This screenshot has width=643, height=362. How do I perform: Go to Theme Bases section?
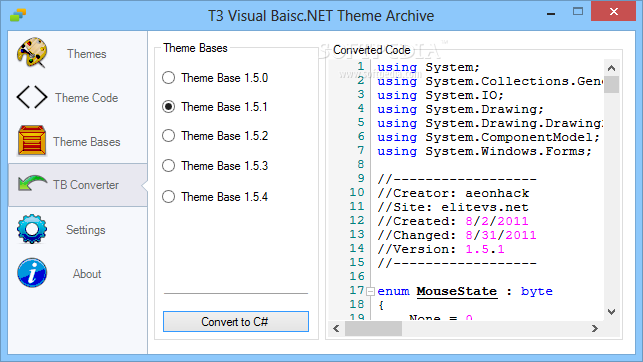click(x=78, y=141)
